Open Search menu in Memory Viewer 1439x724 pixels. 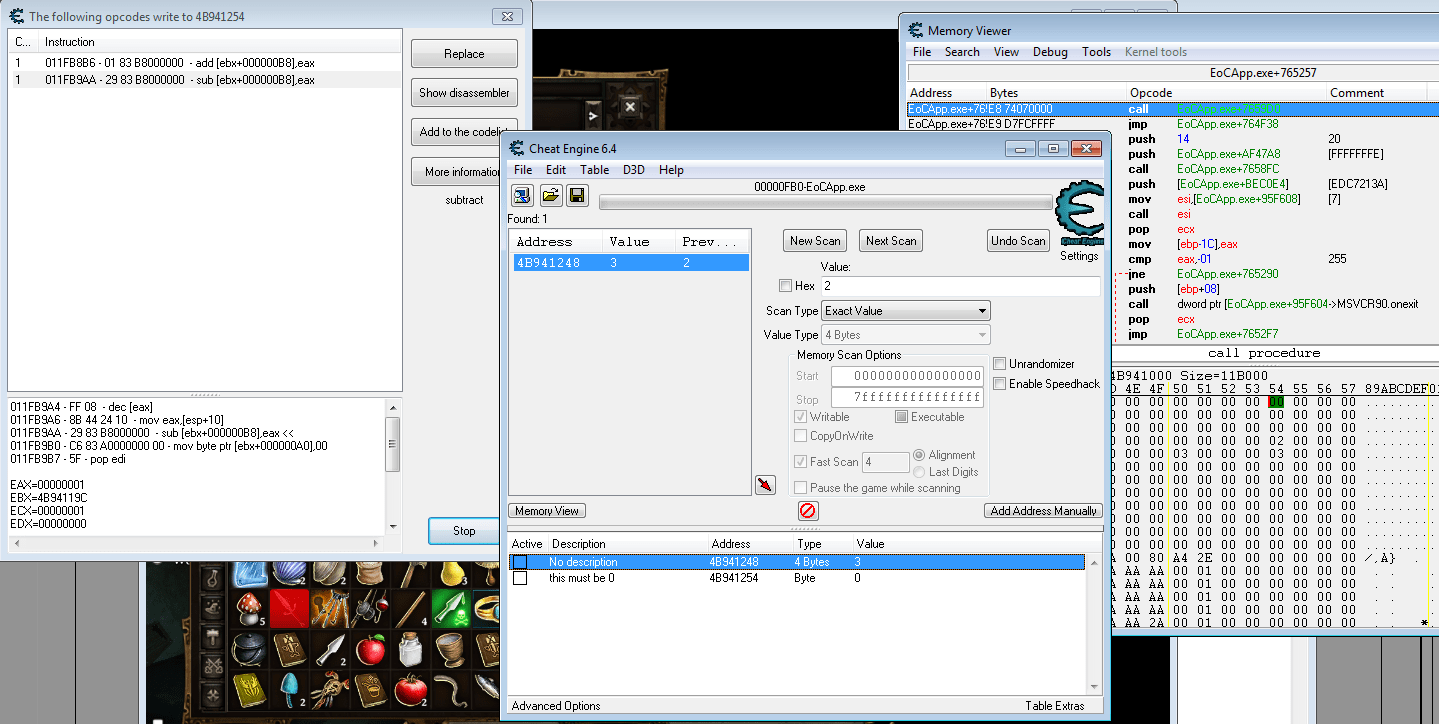pyautogui.click(x=962, y=52)
